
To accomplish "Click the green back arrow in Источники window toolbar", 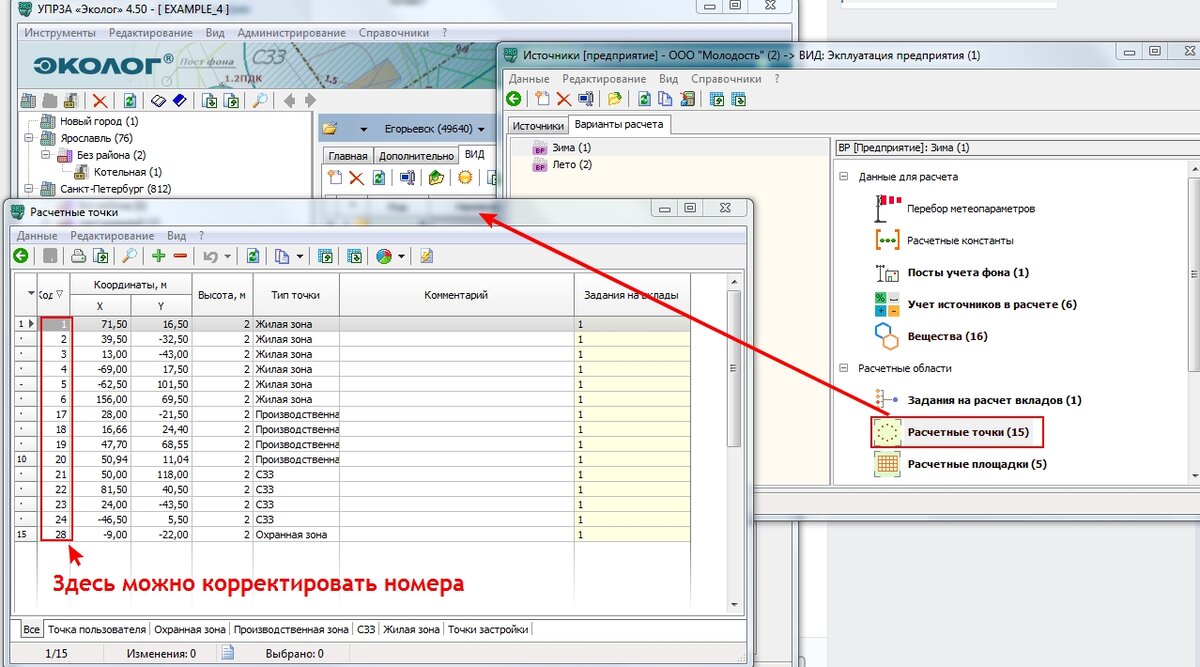I will point(514,98).
